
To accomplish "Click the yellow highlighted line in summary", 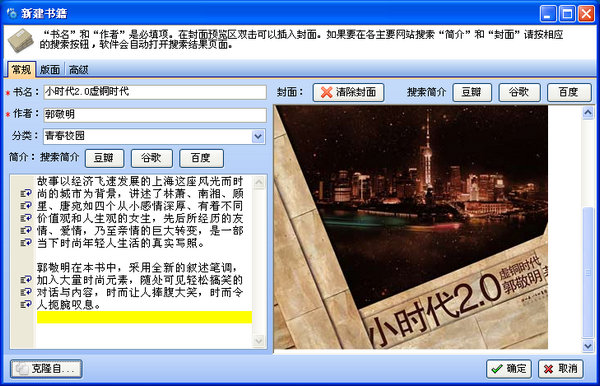I will pos(144,317).
